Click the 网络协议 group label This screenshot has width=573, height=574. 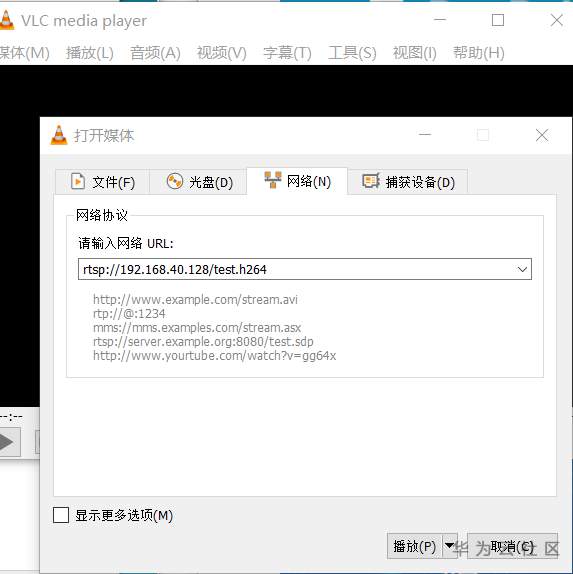click(x=101, y=215)
